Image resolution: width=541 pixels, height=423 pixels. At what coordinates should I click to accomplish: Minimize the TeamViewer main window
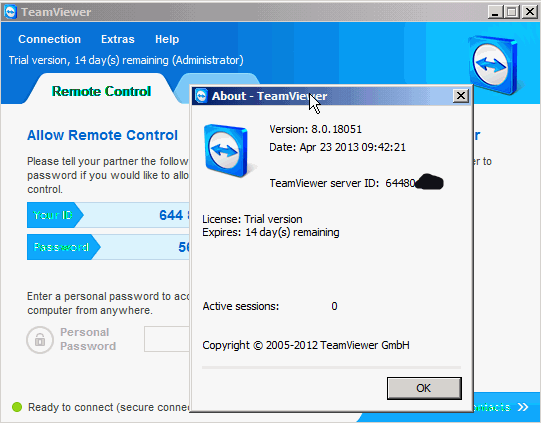coord(495,12)
